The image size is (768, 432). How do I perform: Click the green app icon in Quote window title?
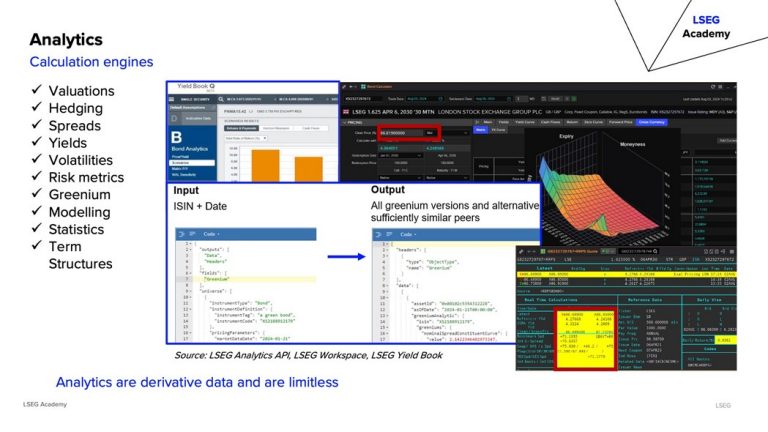(x=543, y=251)
